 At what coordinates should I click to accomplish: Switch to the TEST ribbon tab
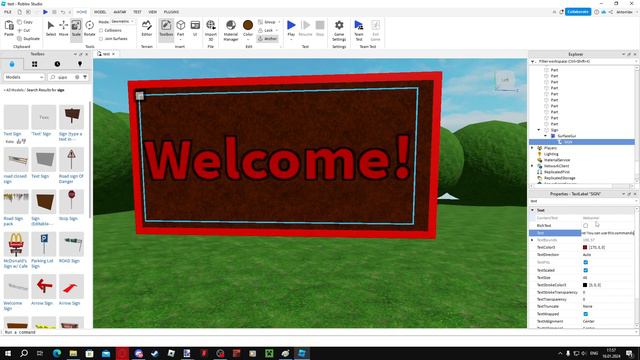pyautogui.click(x=137, y=12)
